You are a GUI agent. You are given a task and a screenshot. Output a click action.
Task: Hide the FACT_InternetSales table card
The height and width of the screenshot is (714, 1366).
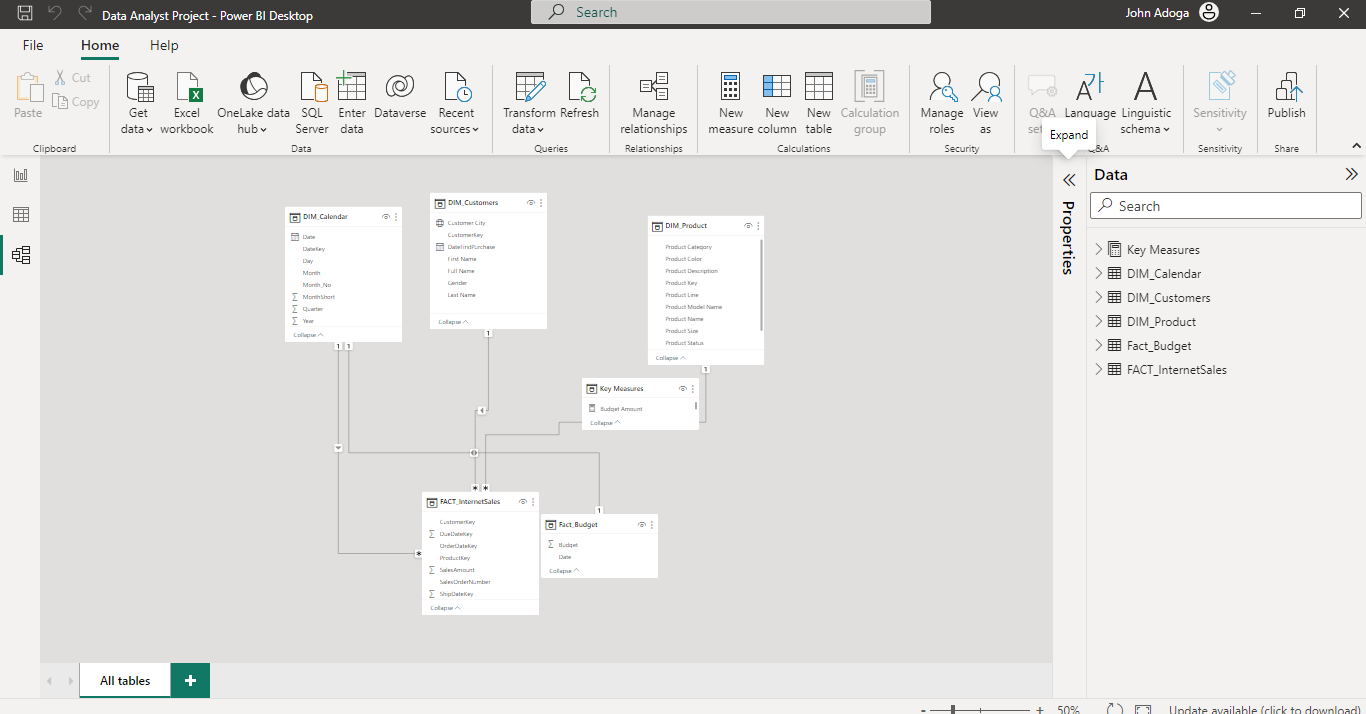pyautogui.click(x=523, y=502)
